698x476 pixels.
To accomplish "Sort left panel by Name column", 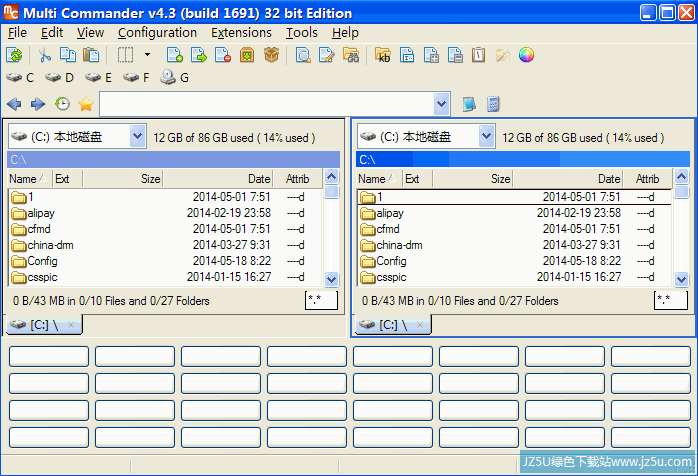I will [29, 179].
